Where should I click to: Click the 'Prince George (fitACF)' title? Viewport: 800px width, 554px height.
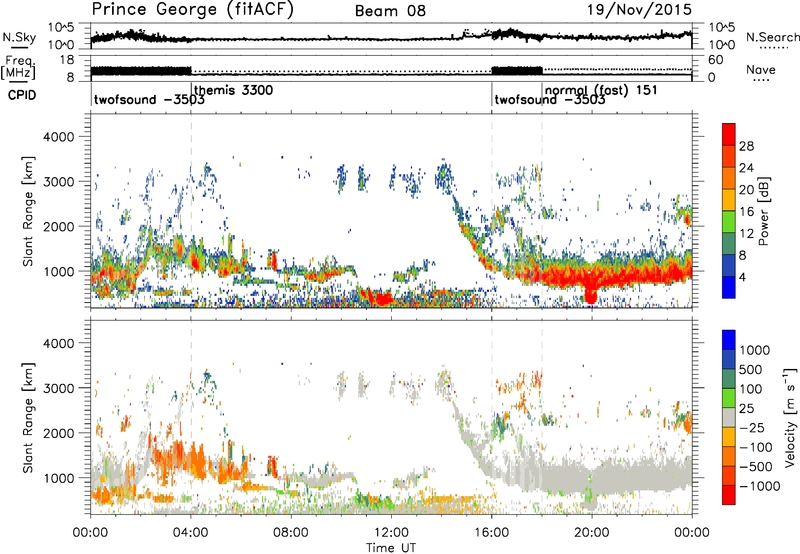pyautogui.click(x=193, y=9)
